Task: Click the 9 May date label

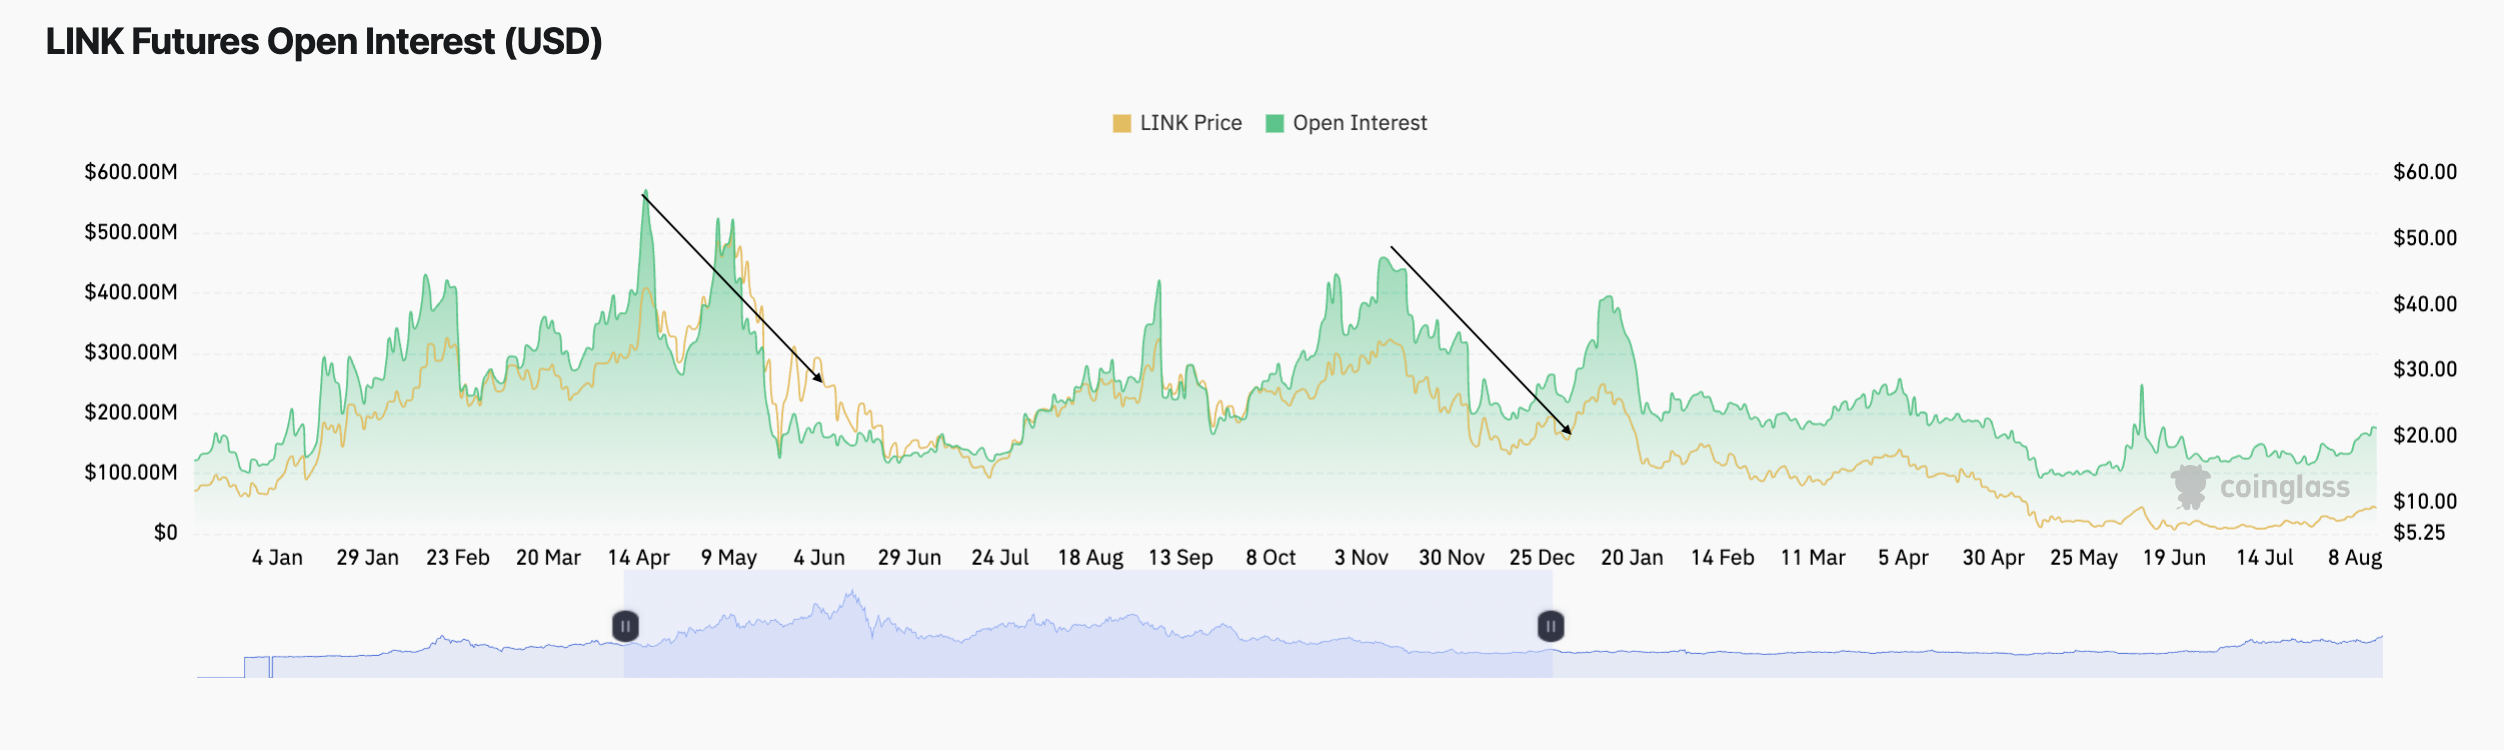Action: [x=729, y=558]
